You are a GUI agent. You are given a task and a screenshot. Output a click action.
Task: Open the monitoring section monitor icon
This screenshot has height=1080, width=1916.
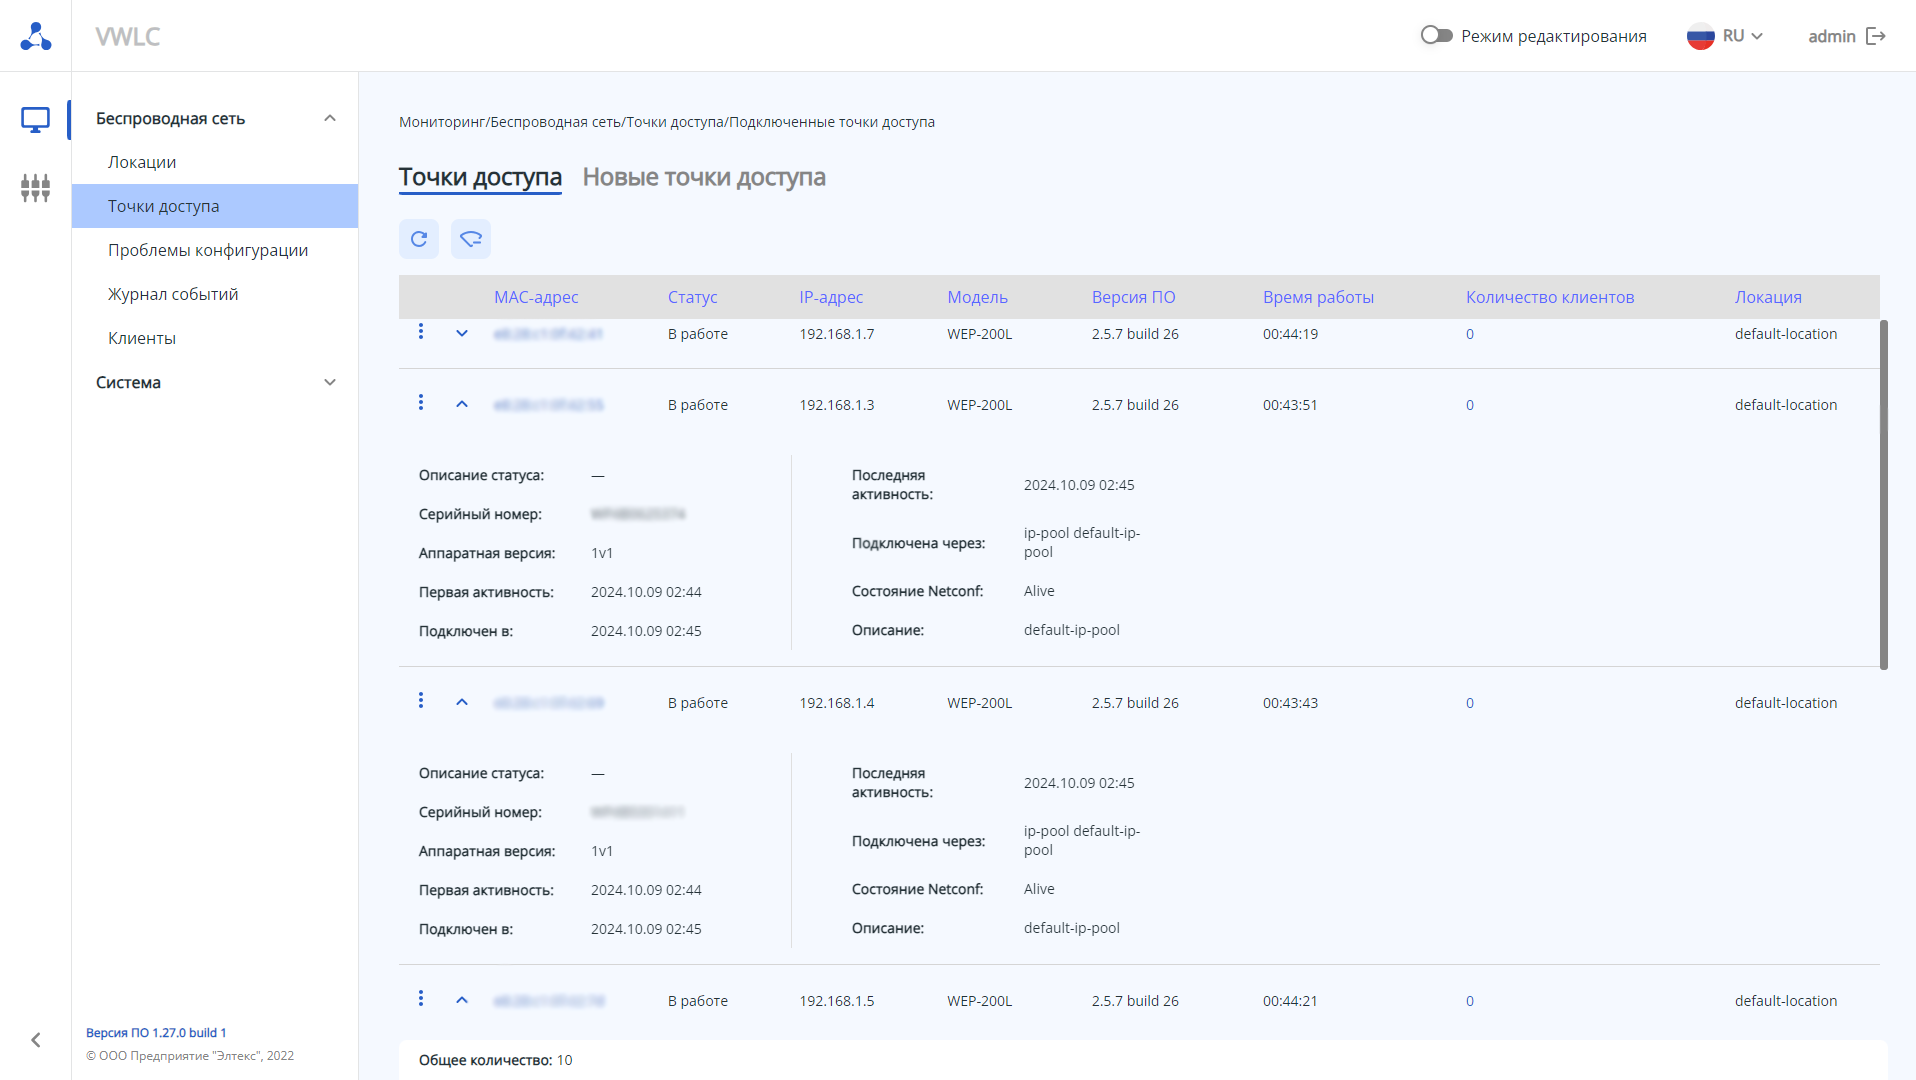[x=35, y=120]
